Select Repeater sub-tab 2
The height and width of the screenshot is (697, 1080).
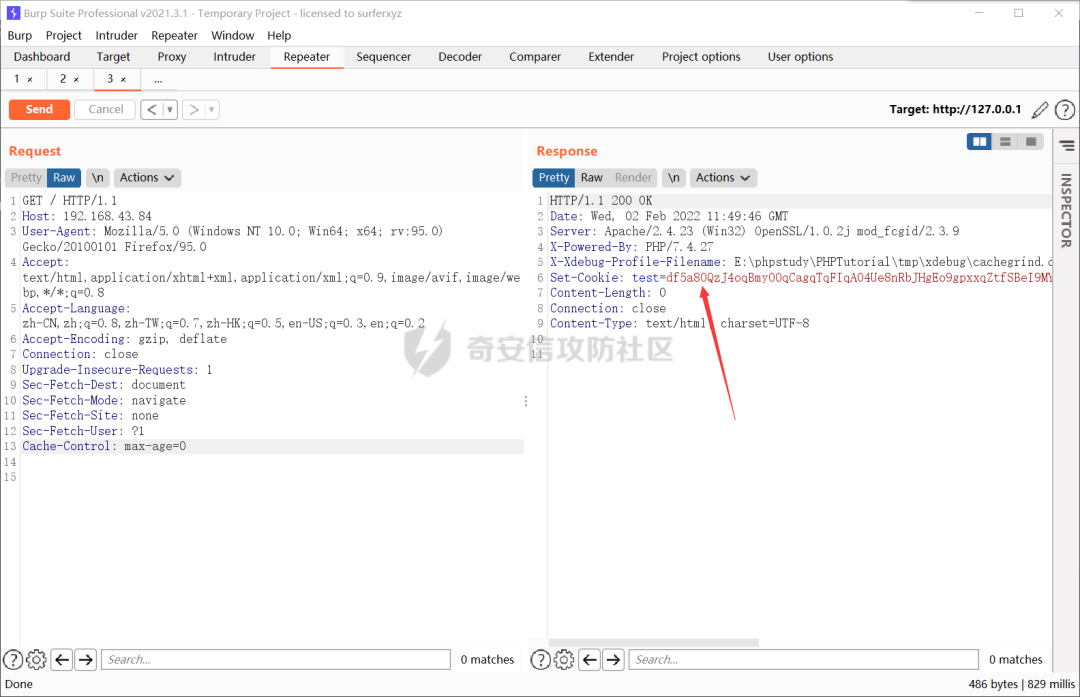[x=63, y=79]
